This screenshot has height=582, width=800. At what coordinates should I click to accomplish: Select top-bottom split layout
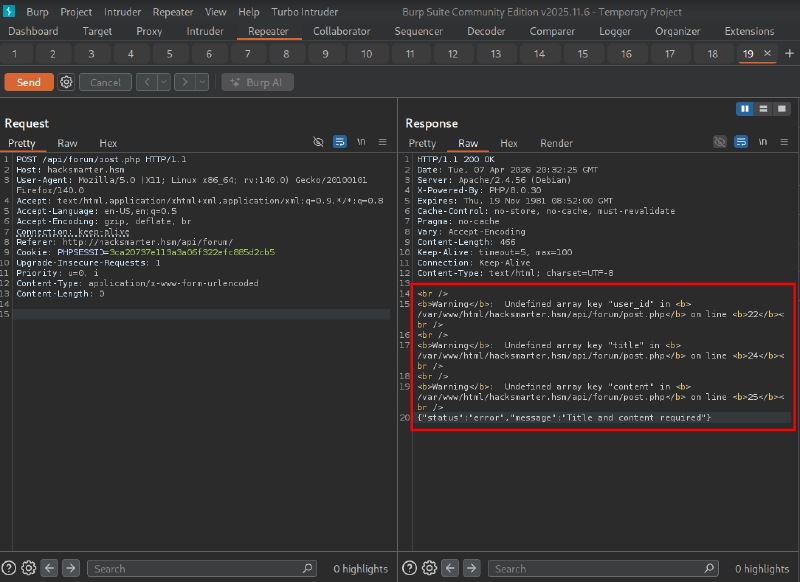(763, 109)
